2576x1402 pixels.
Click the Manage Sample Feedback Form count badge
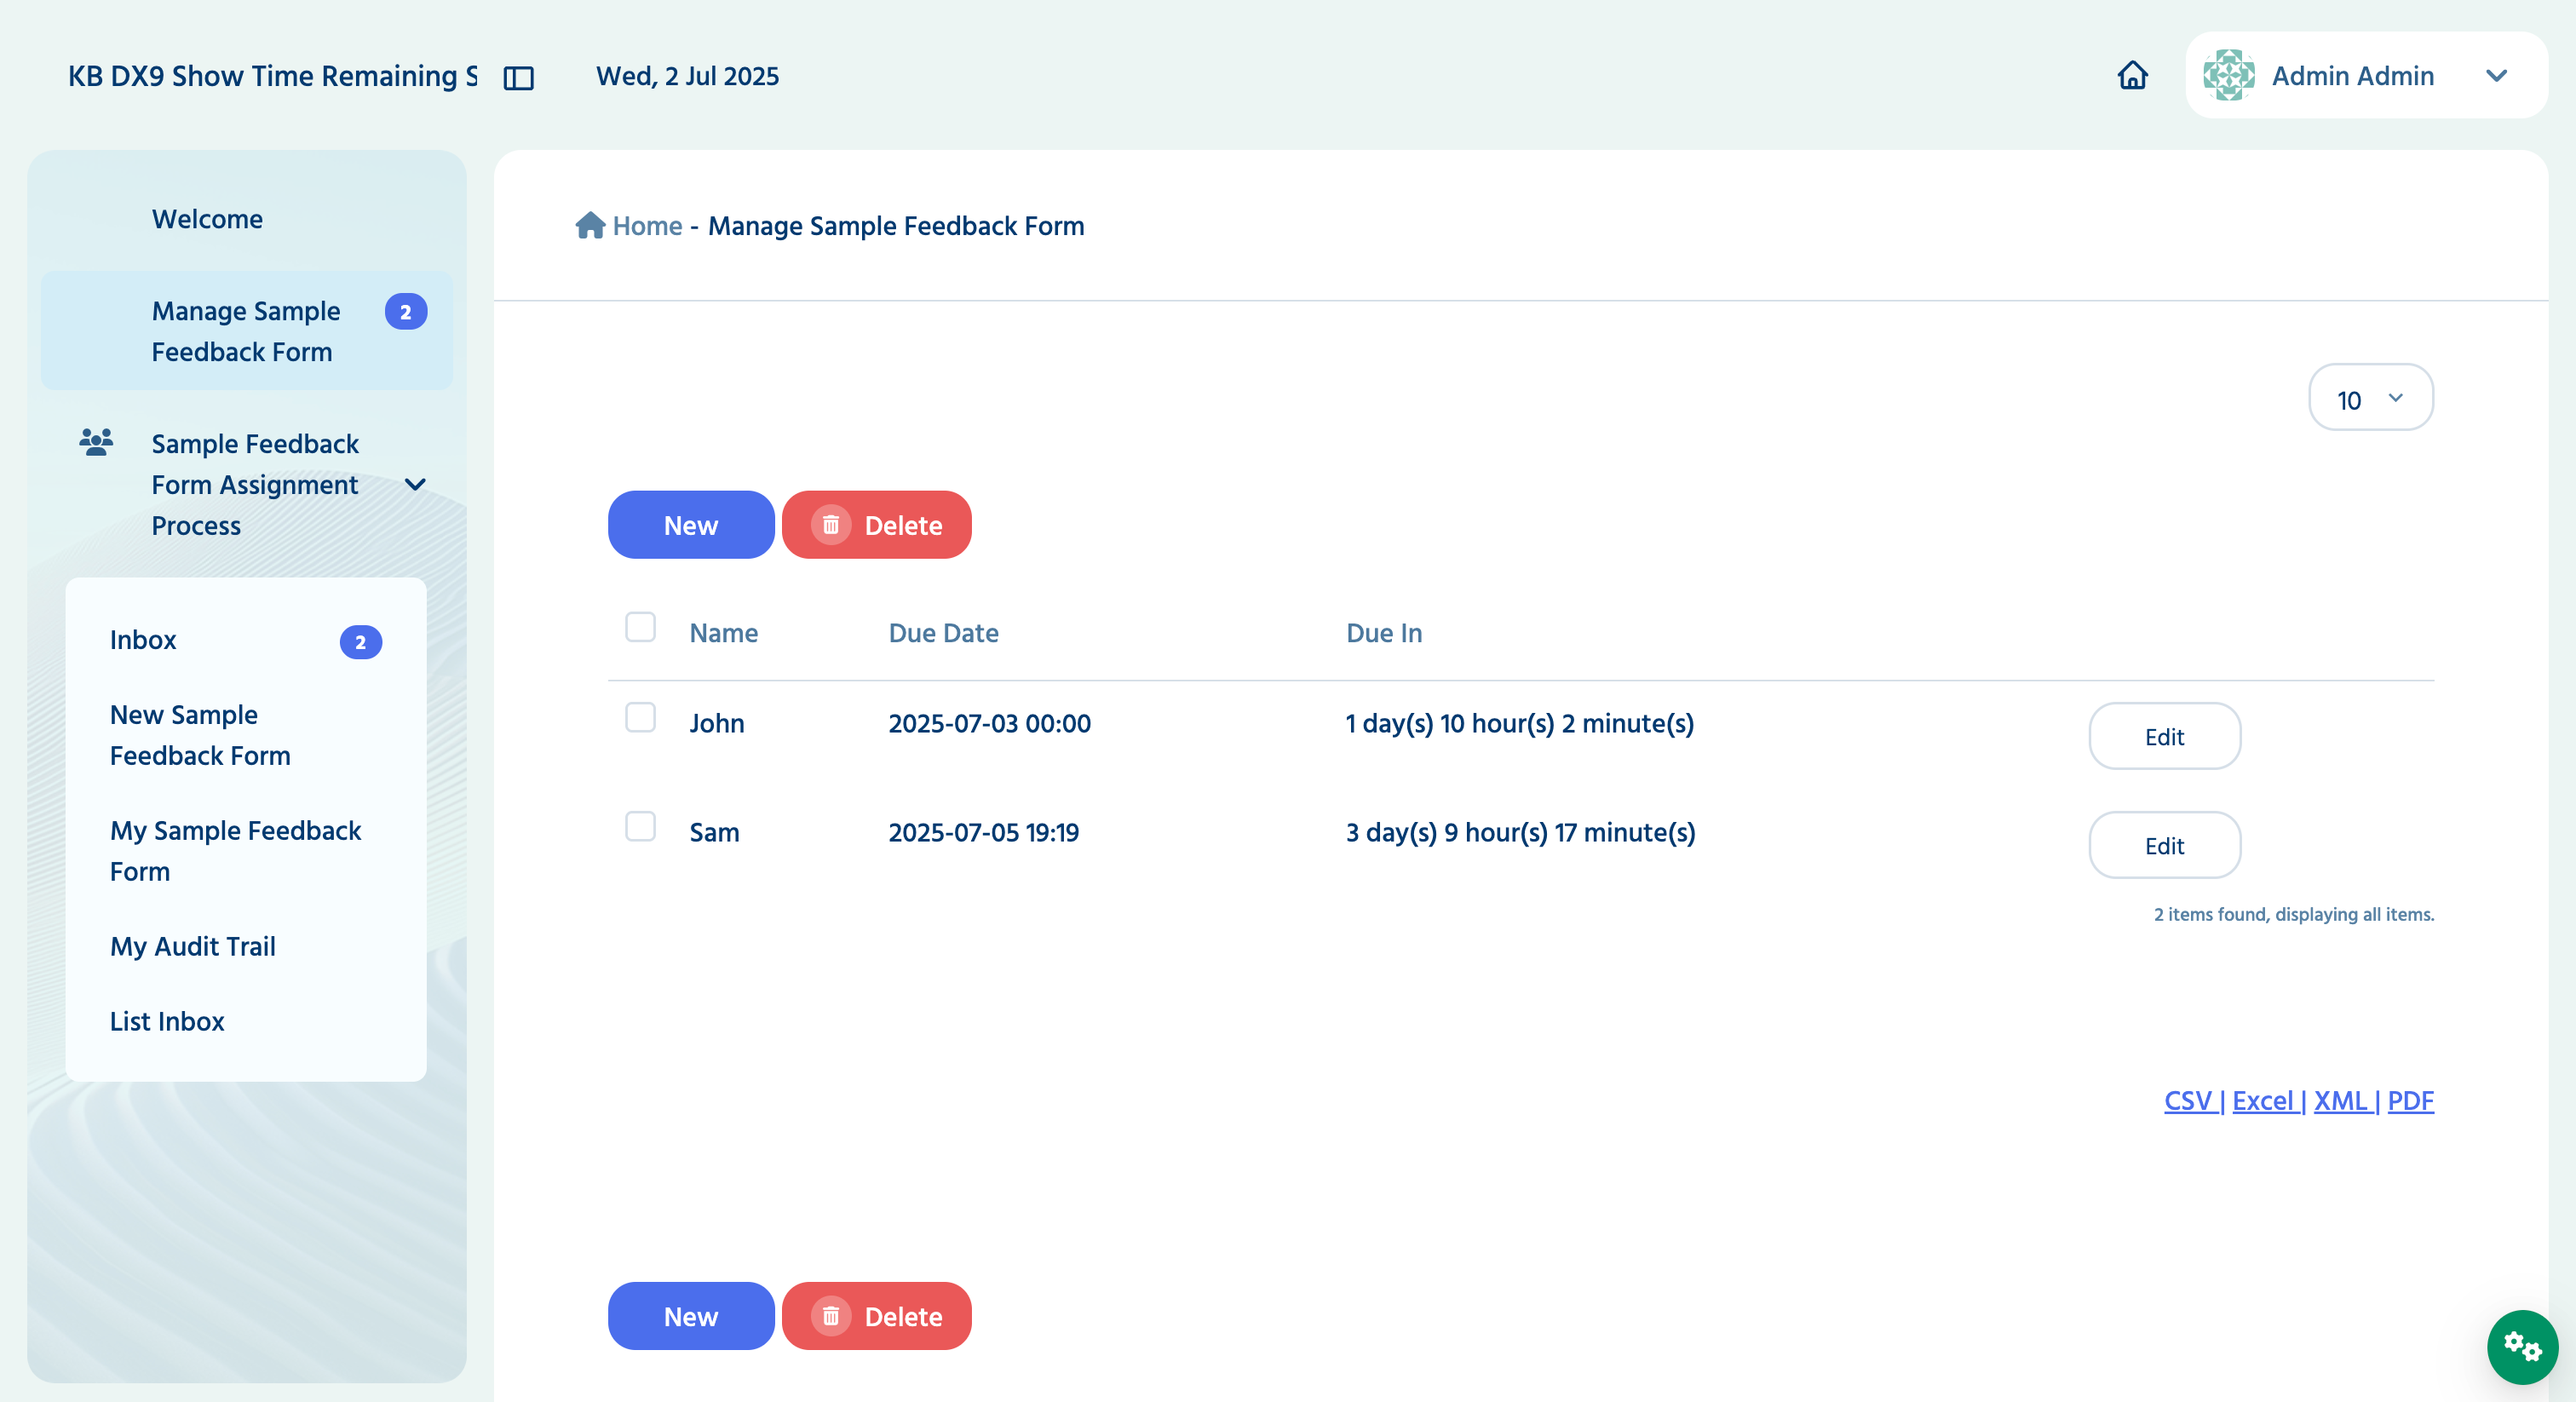(406, 312)
